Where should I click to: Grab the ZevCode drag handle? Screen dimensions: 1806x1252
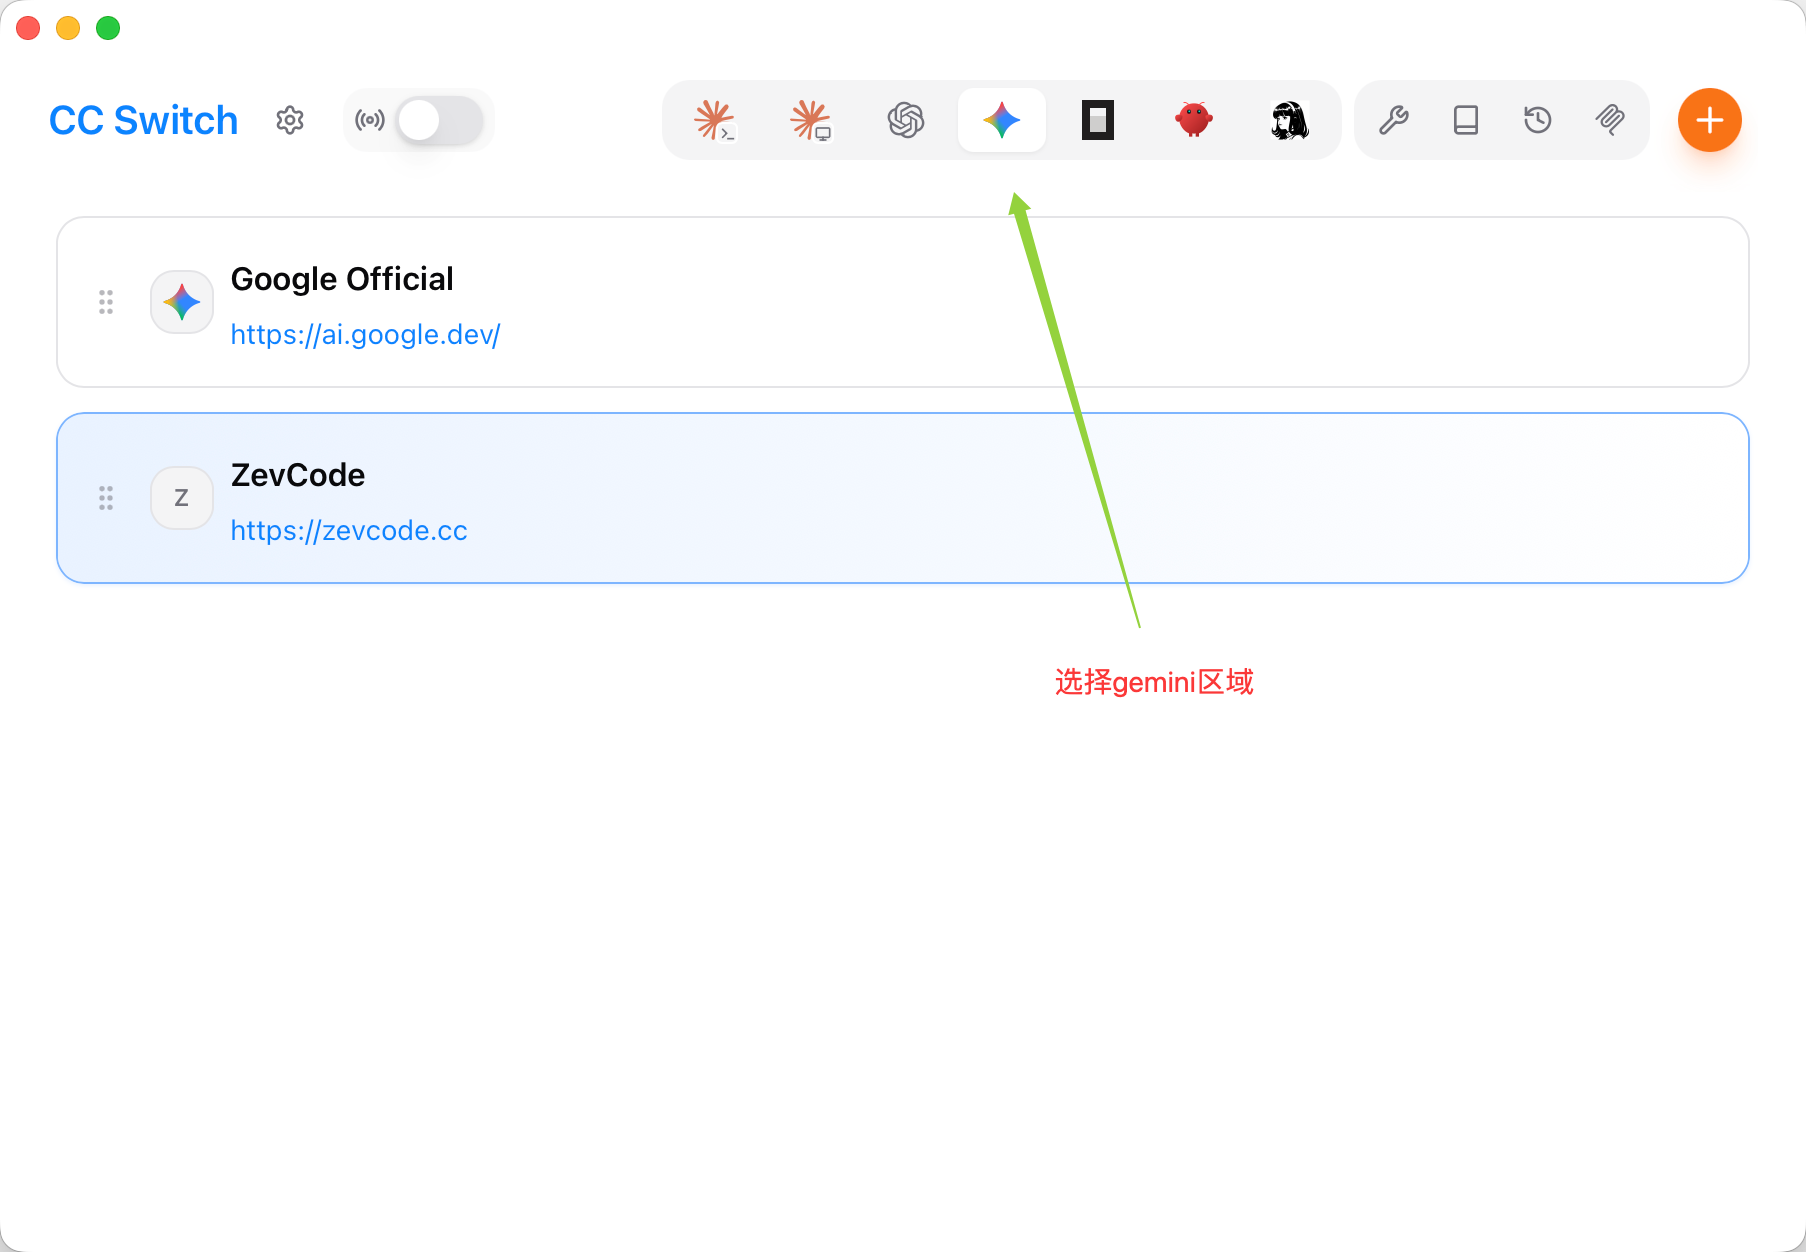tap(106, 498)
